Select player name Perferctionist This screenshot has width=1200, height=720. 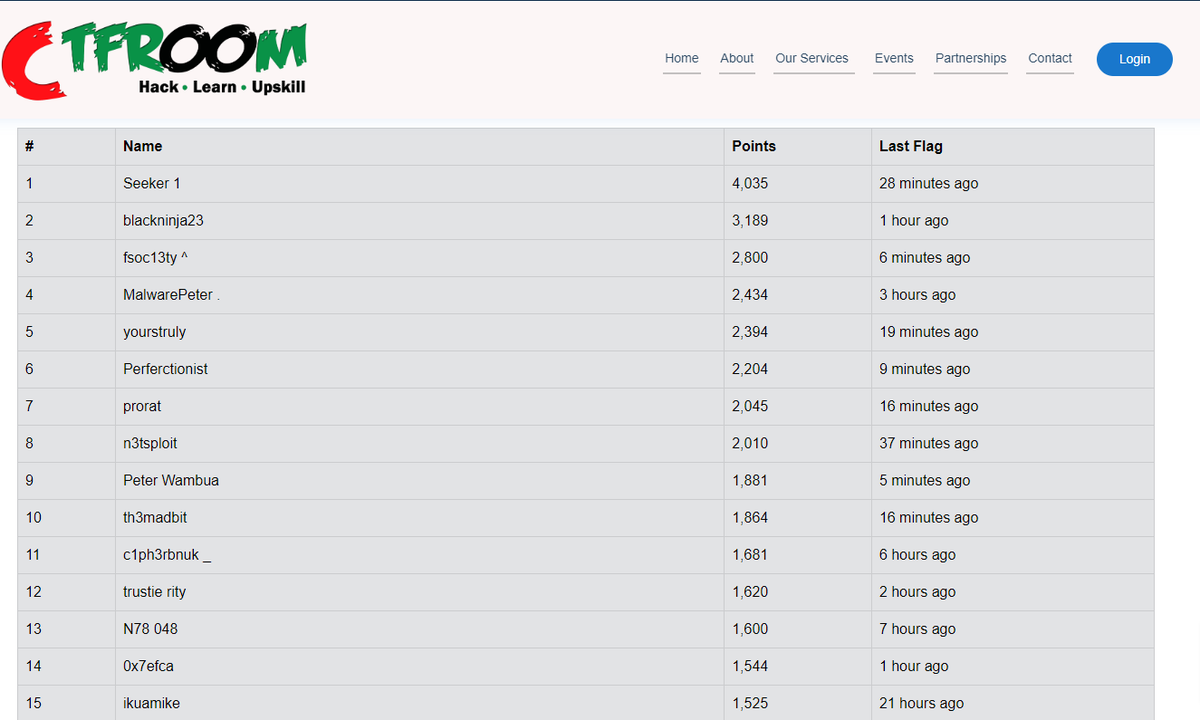tap(166, 369)
